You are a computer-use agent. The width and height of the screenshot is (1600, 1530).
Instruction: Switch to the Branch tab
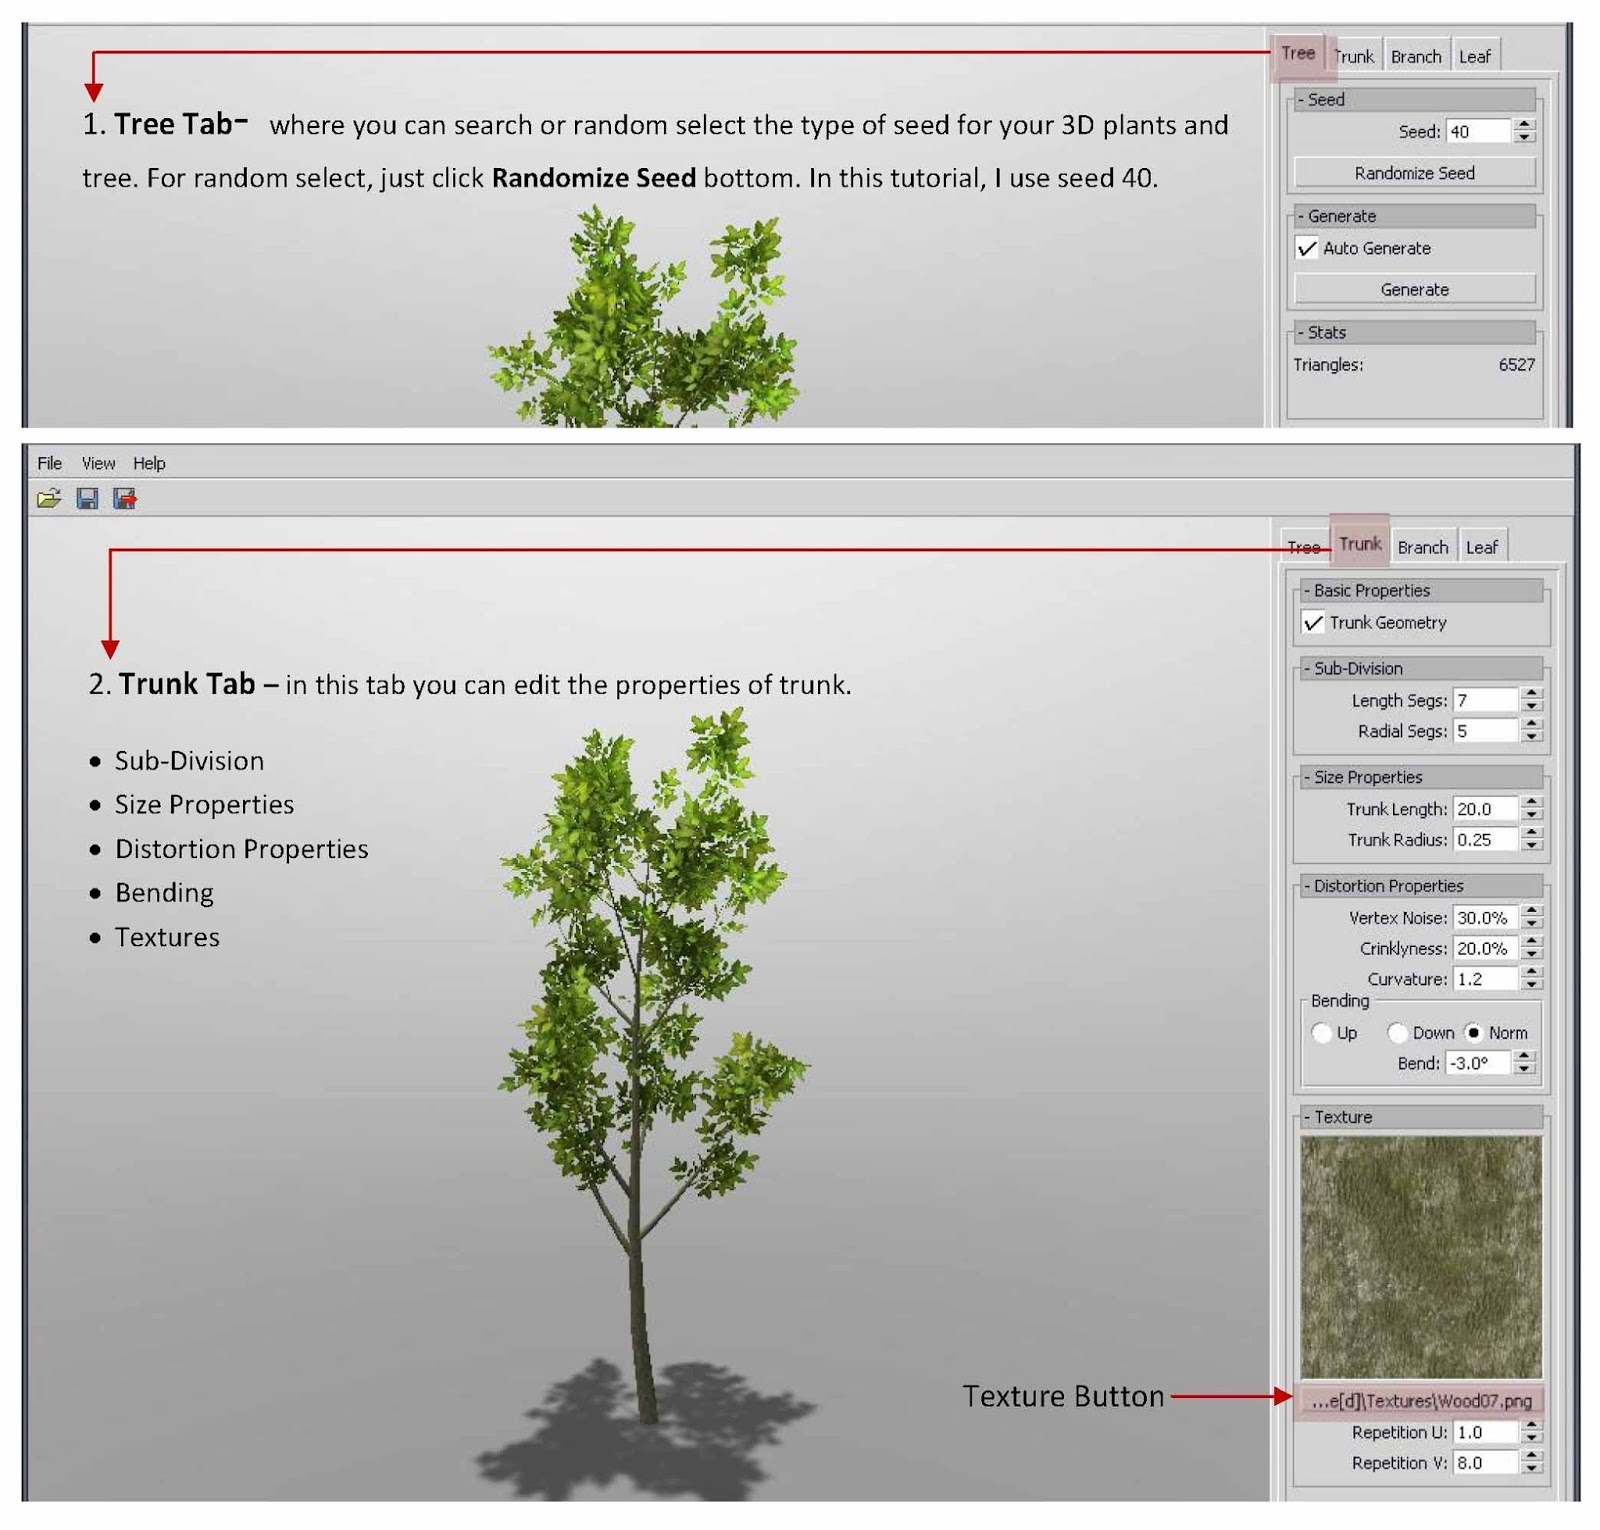[1423, 546]
